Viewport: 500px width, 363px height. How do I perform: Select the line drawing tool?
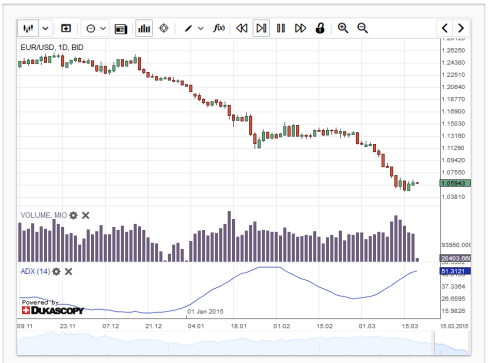[188, 28]
